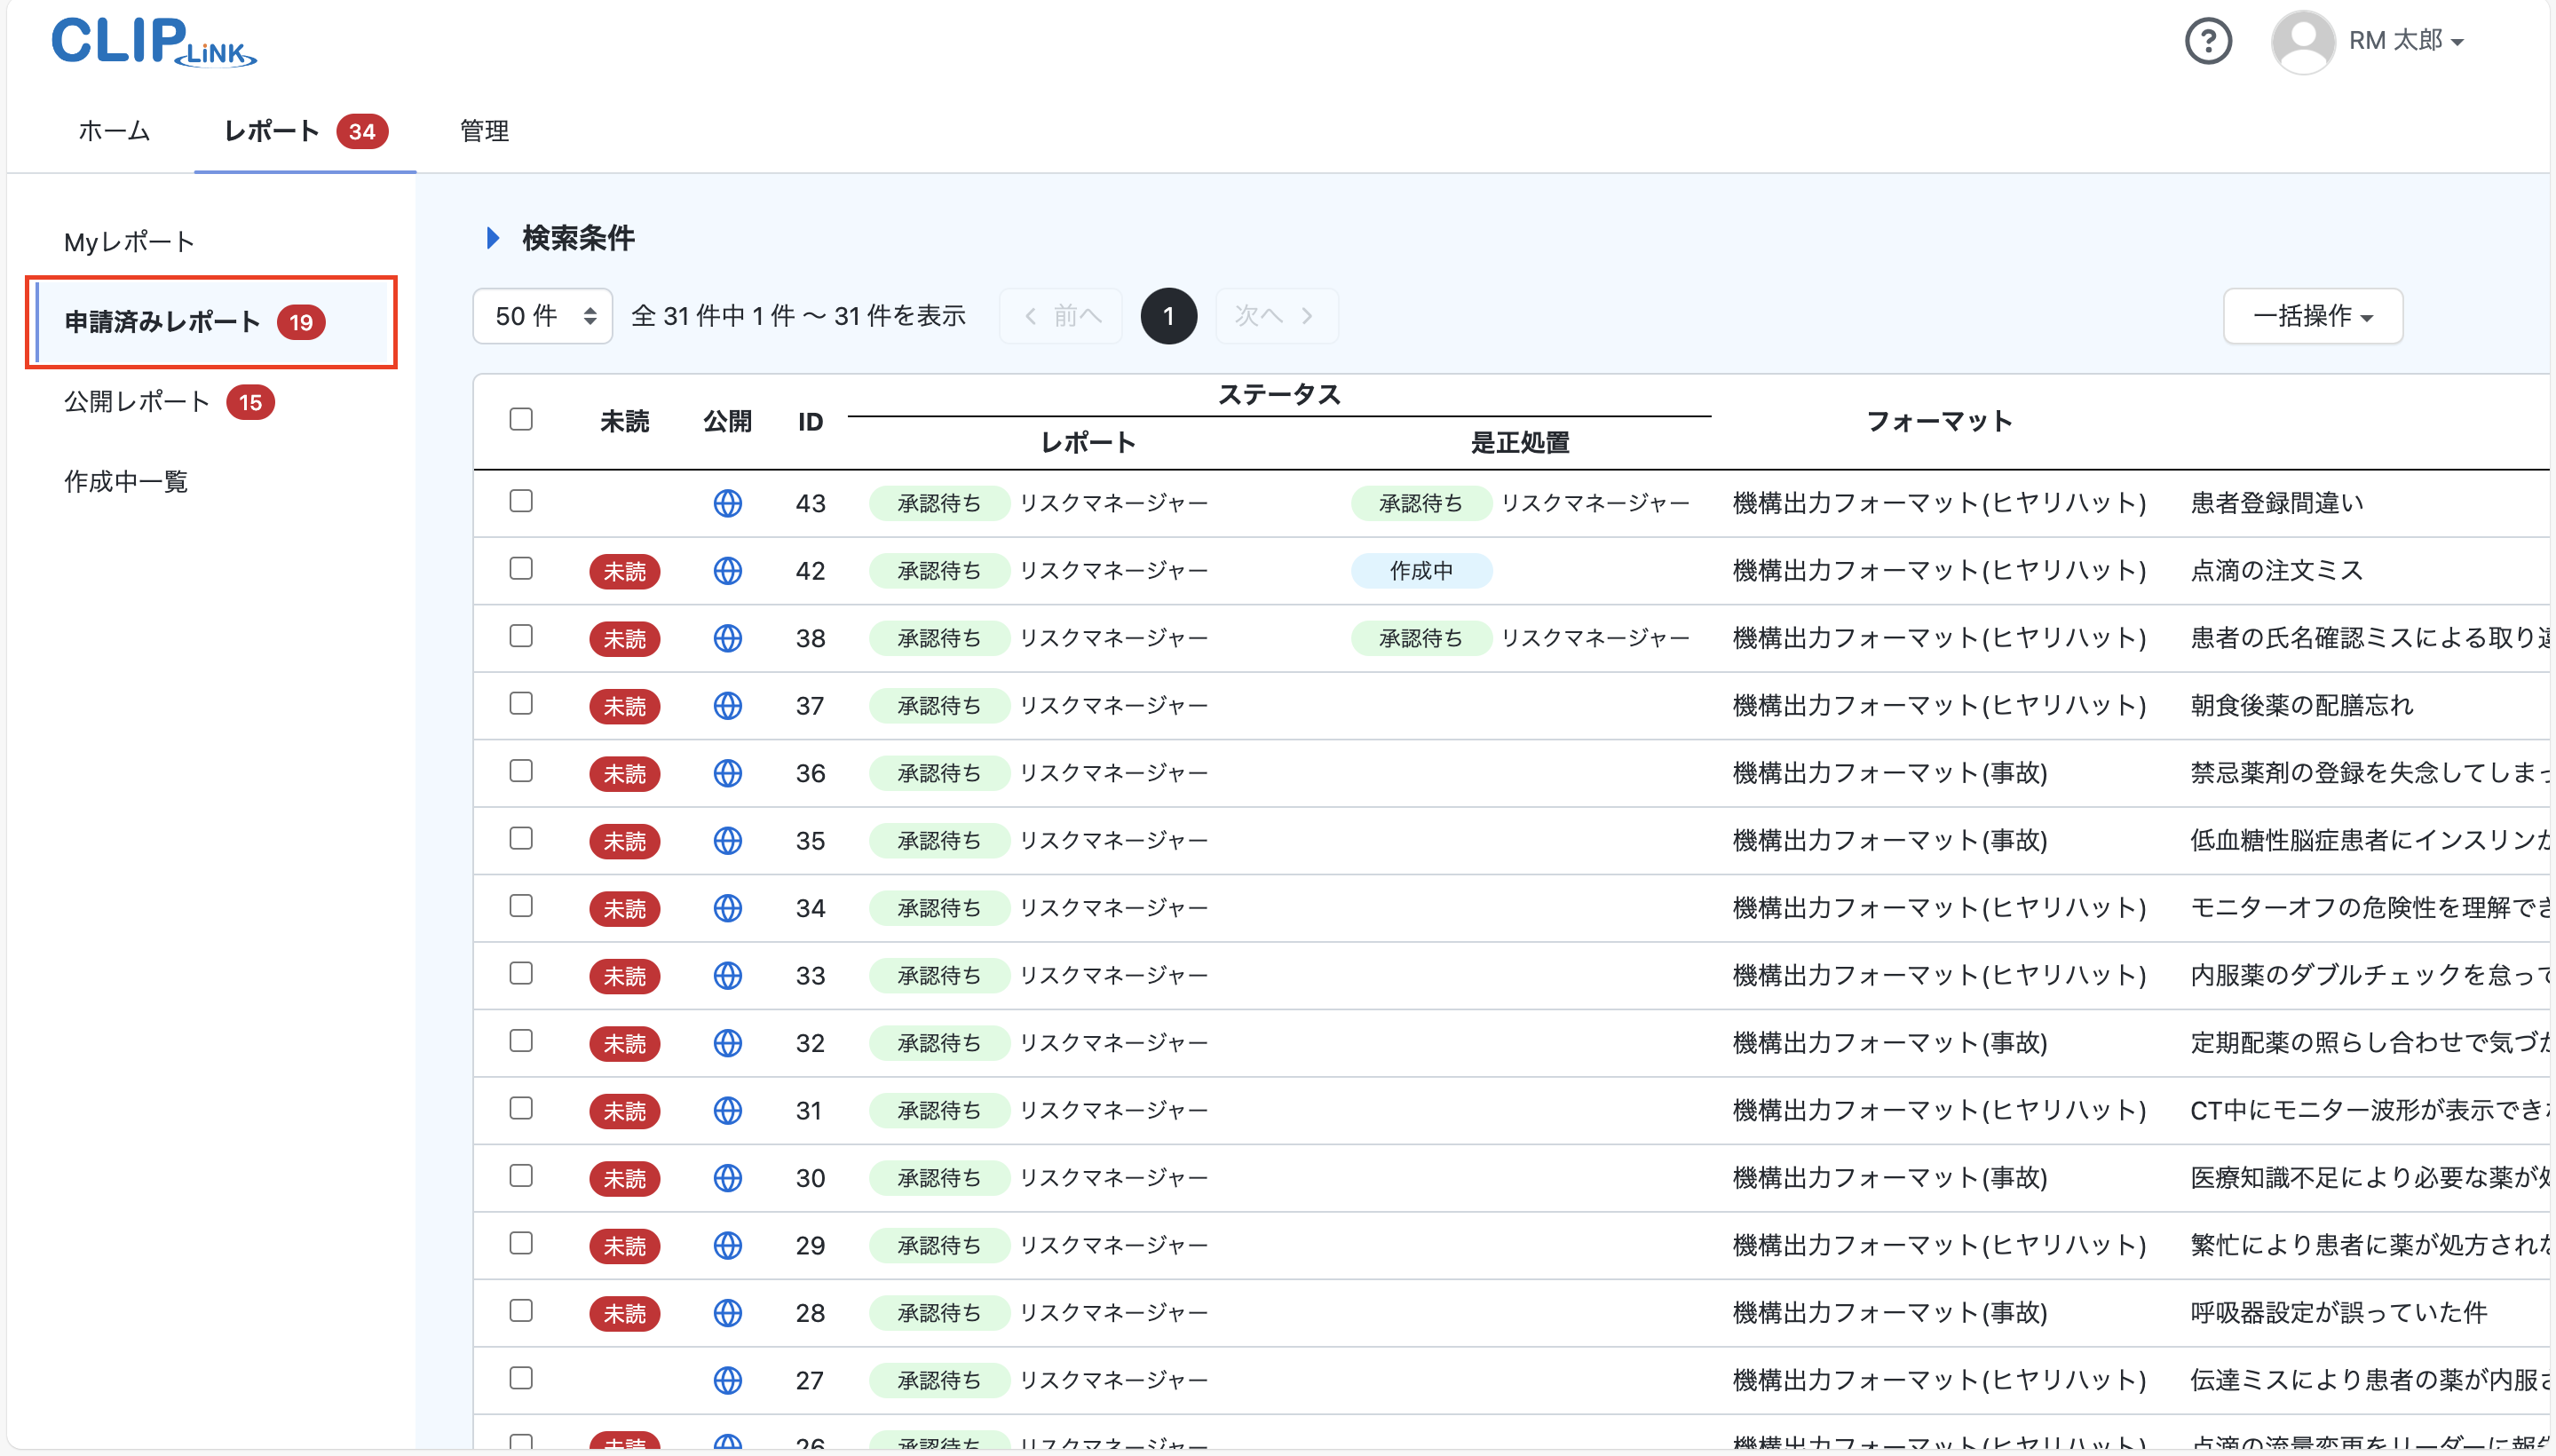Open the public globe icon for report 38

coord(728,638)
